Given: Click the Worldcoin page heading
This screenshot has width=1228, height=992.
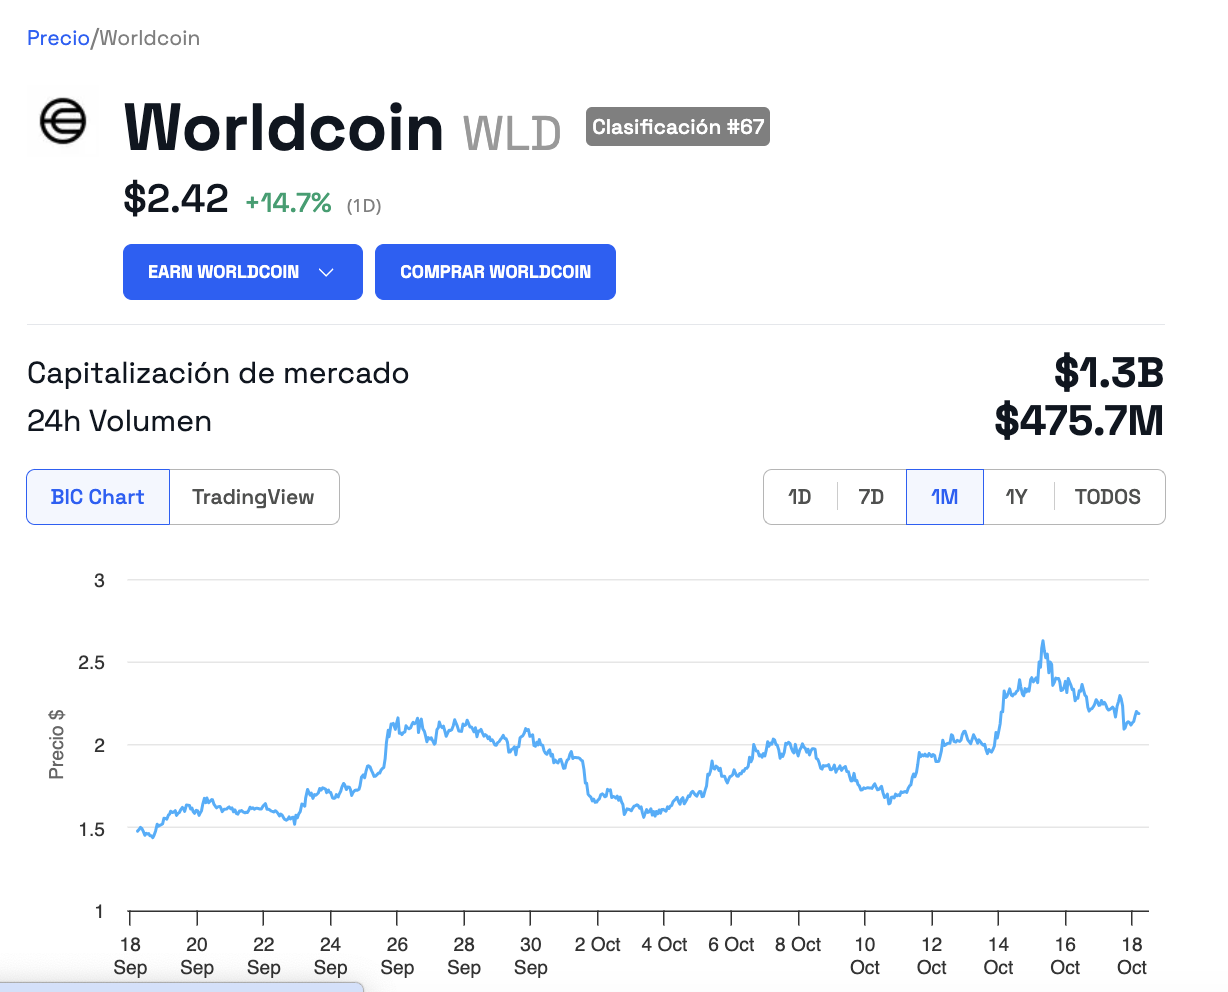Looking at the screenshot, I should [284, 128].
